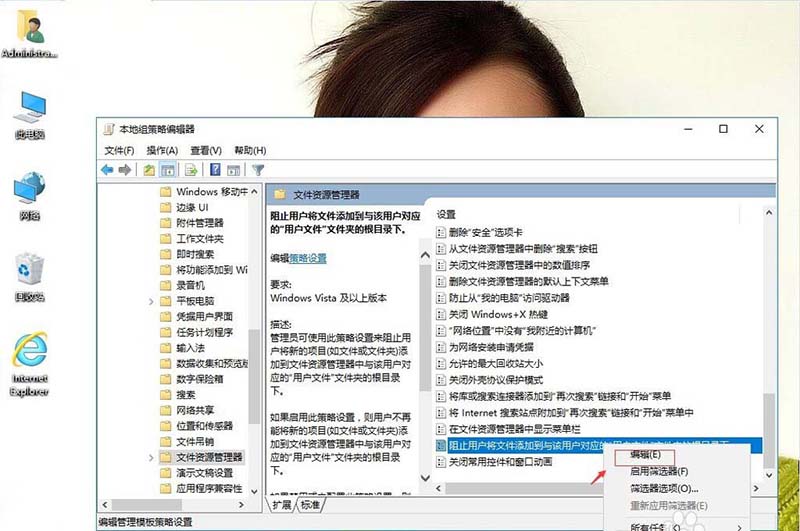Click the settings list scroll up arrow
800x531 pixels.
[x=769, y=212]
